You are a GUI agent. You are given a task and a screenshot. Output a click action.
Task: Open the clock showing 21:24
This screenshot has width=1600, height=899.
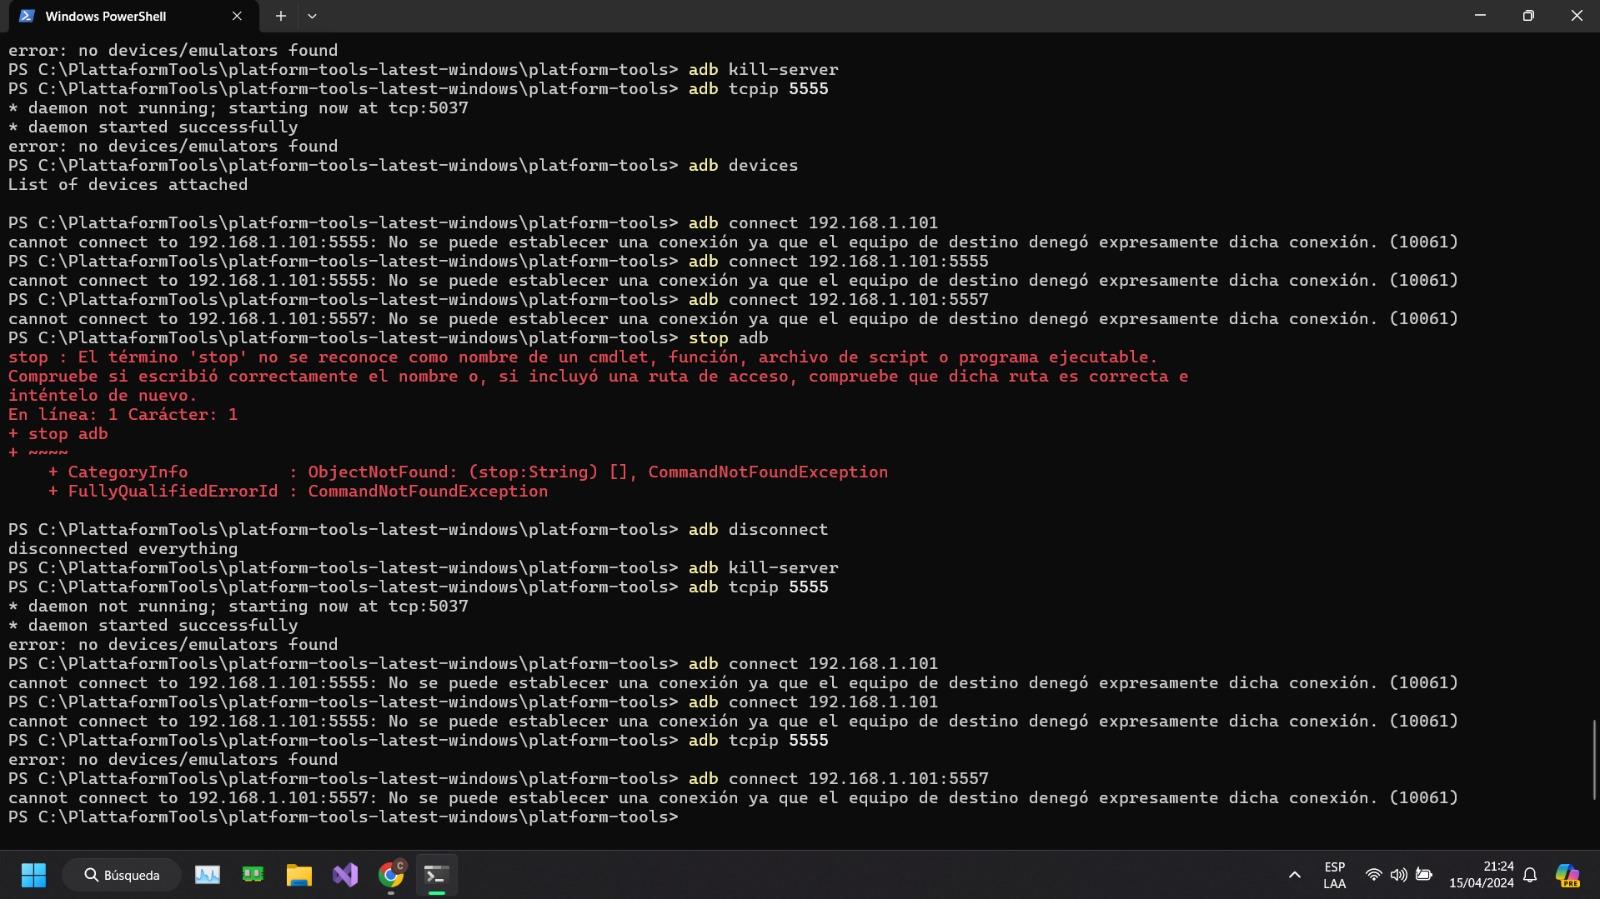pyautogui.click(x=1481, y=875)
